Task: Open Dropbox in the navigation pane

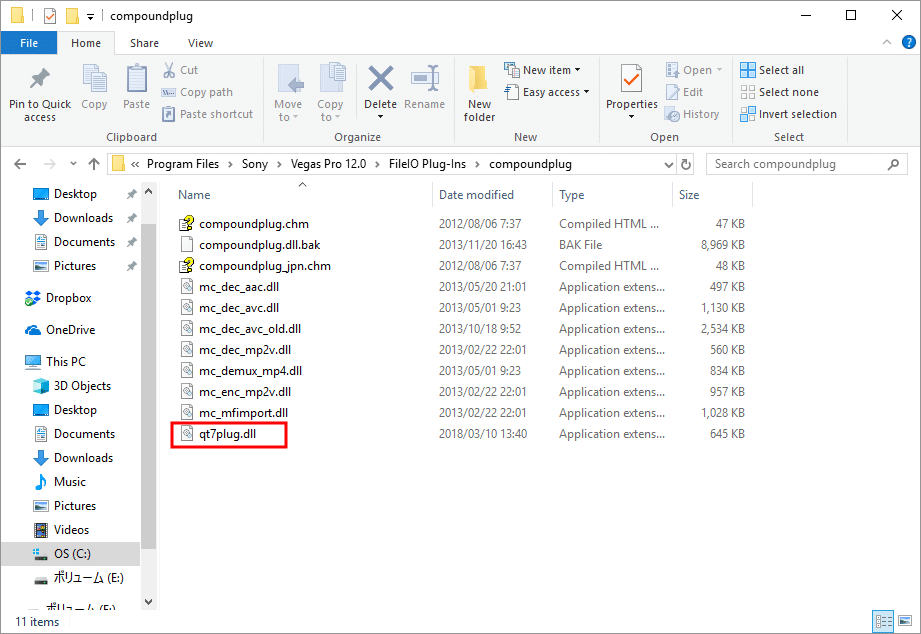Action: click(68, 298)
